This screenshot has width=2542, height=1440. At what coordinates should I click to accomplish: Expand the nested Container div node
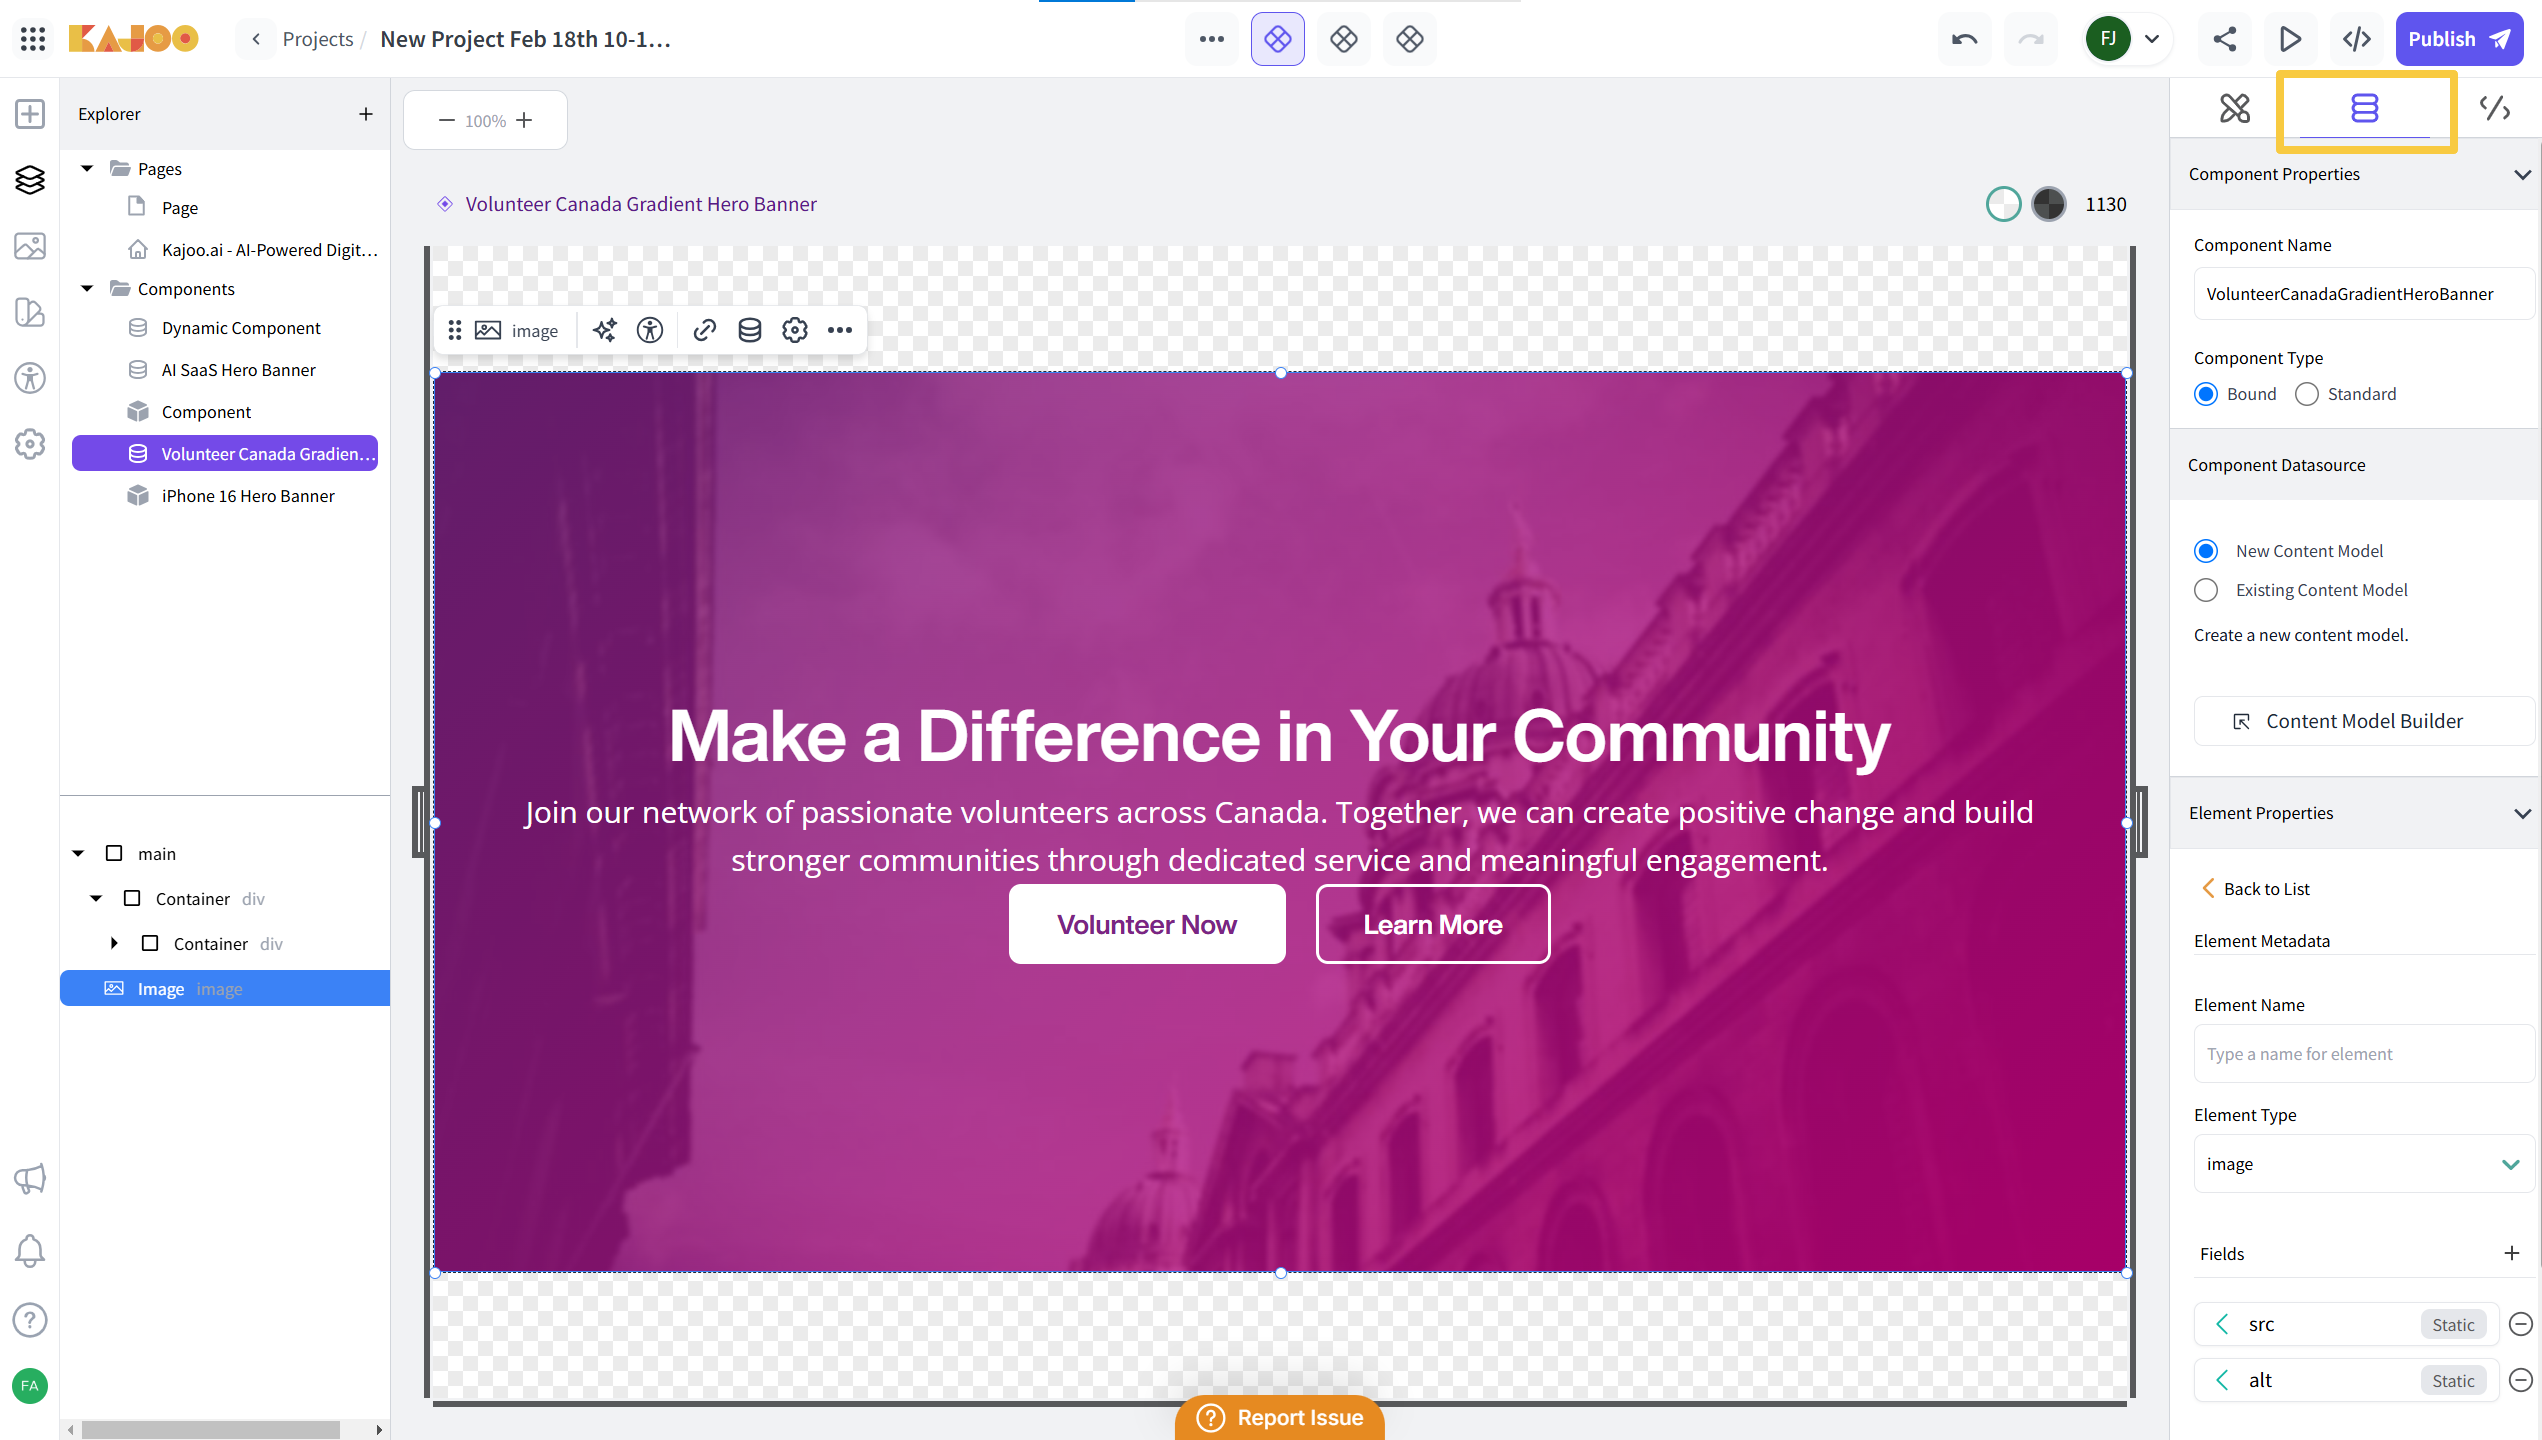point(114,943)
